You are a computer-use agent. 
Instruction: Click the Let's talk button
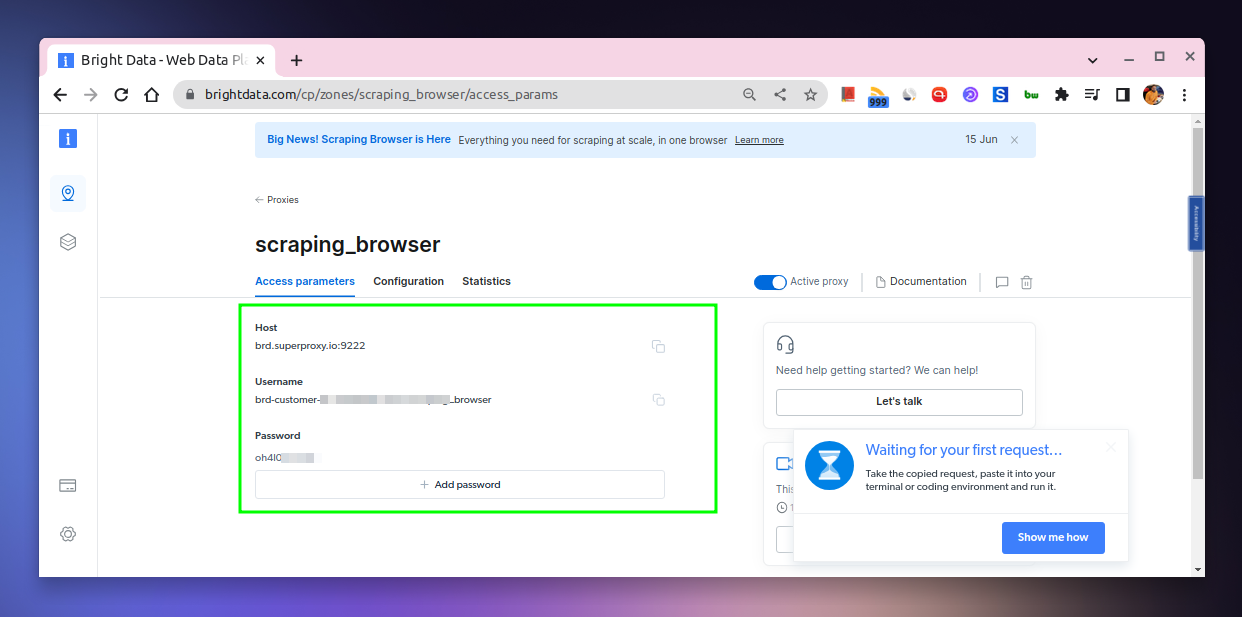tap(899, 402)
